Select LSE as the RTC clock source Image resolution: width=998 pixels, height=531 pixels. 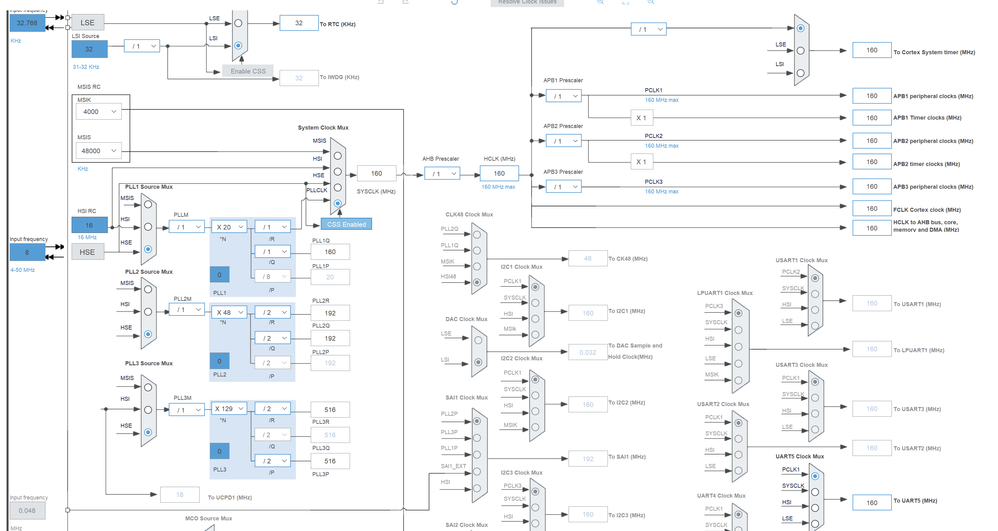tap(238, 22)
